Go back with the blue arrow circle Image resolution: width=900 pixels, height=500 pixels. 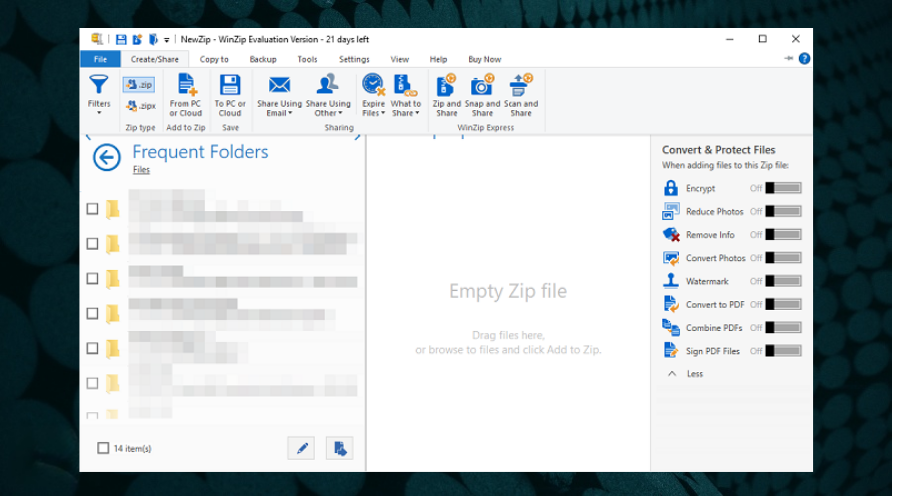pos(107,157)
